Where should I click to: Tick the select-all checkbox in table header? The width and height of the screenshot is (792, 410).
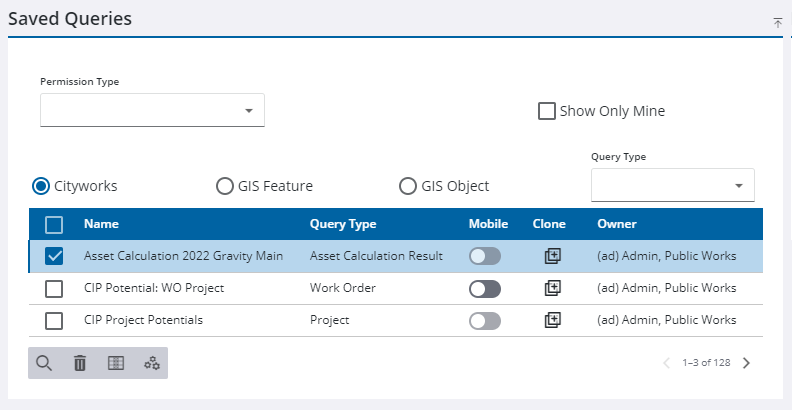point(55,225)
